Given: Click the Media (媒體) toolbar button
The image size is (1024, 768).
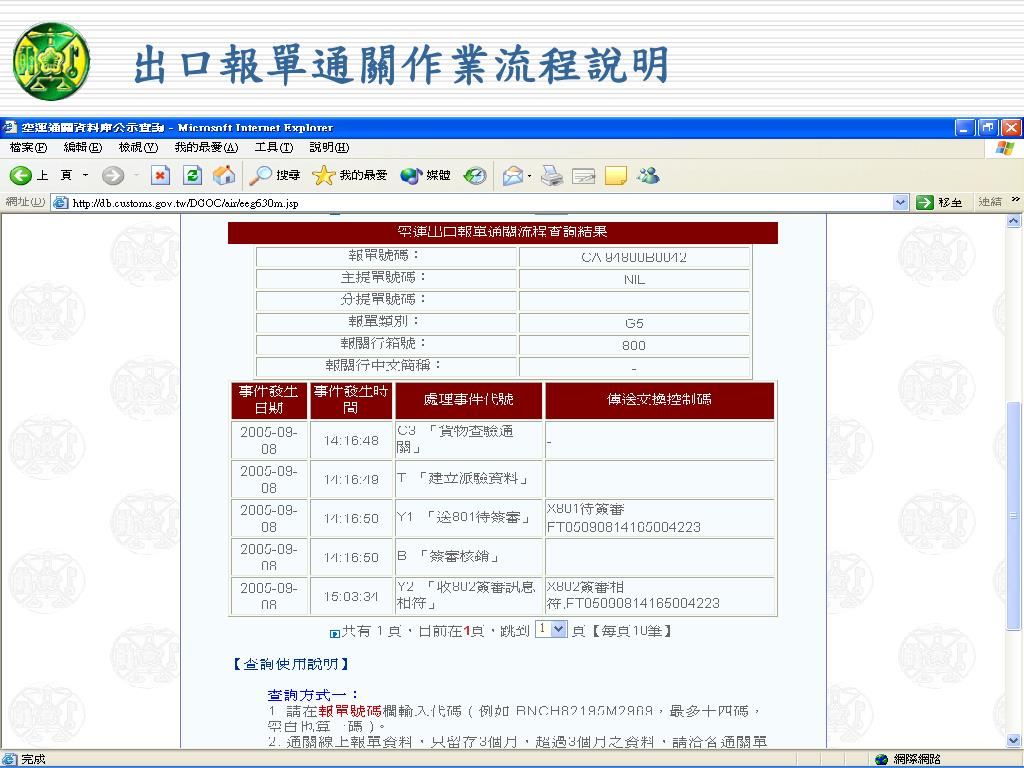Looking at the screenshot, I should pos(426,176).
